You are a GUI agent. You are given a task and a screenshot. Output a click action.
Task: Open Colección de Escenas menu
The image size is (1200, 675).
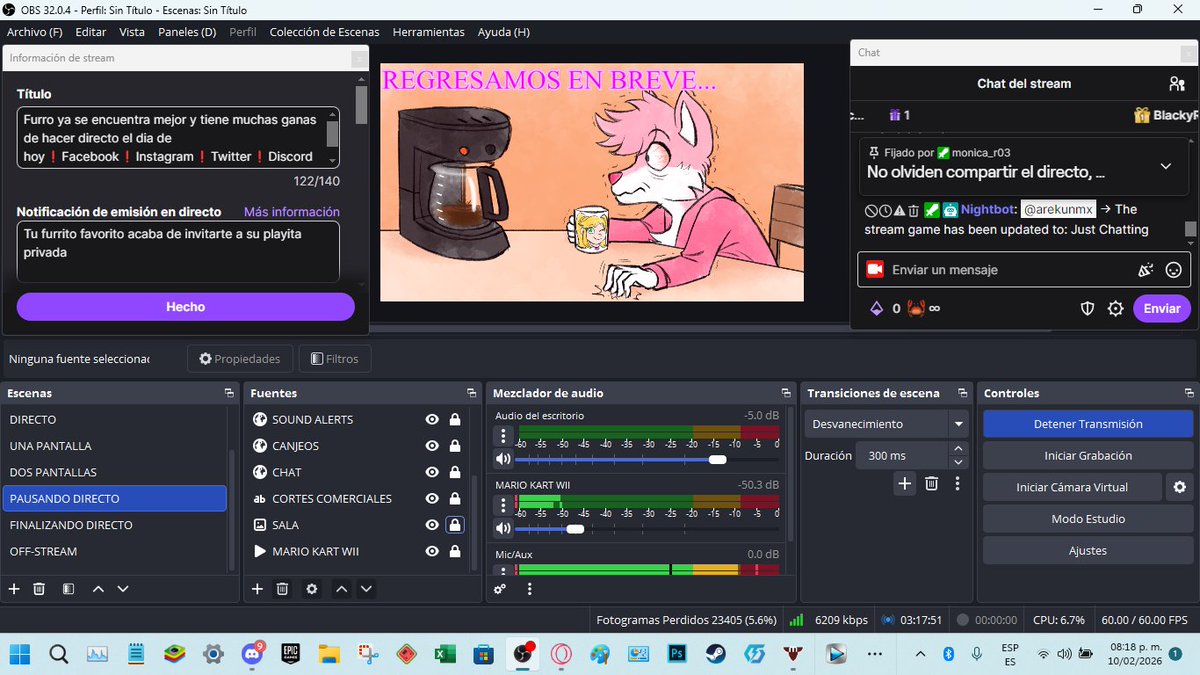pos(326,32)
